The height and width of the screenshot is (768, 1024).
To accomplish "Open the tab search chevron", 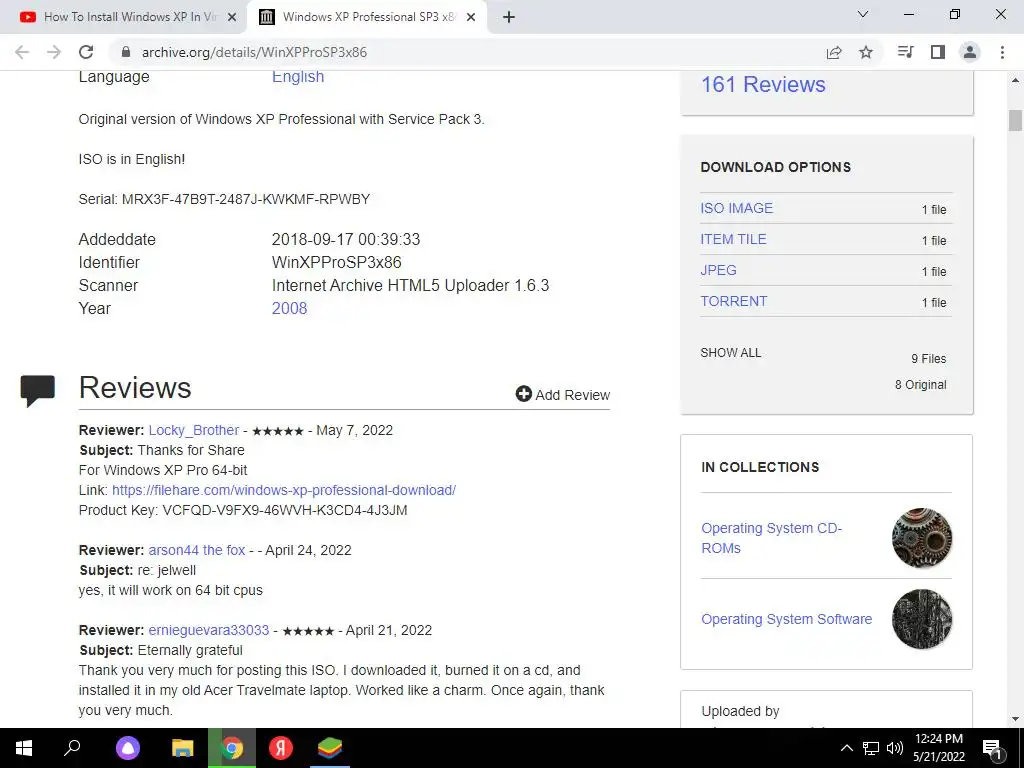I will point(863,14).
